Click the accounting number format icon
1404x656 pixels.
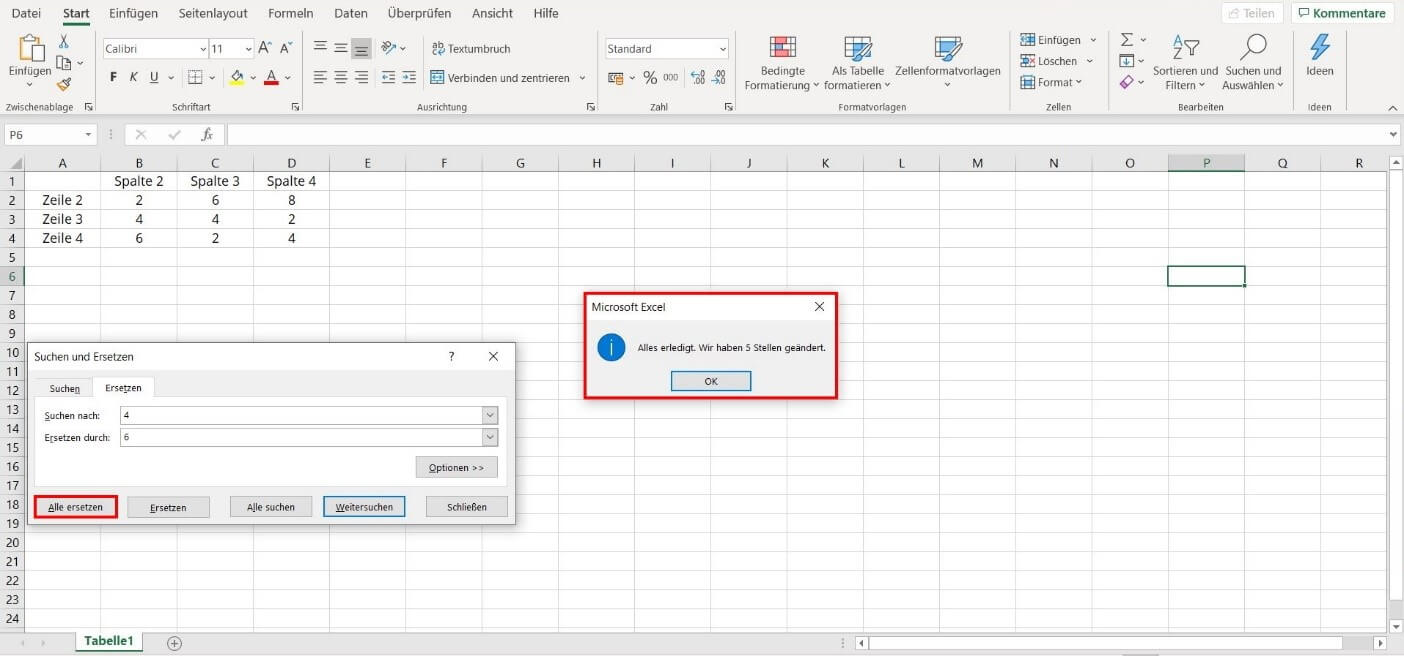click(x=616, y=77)
